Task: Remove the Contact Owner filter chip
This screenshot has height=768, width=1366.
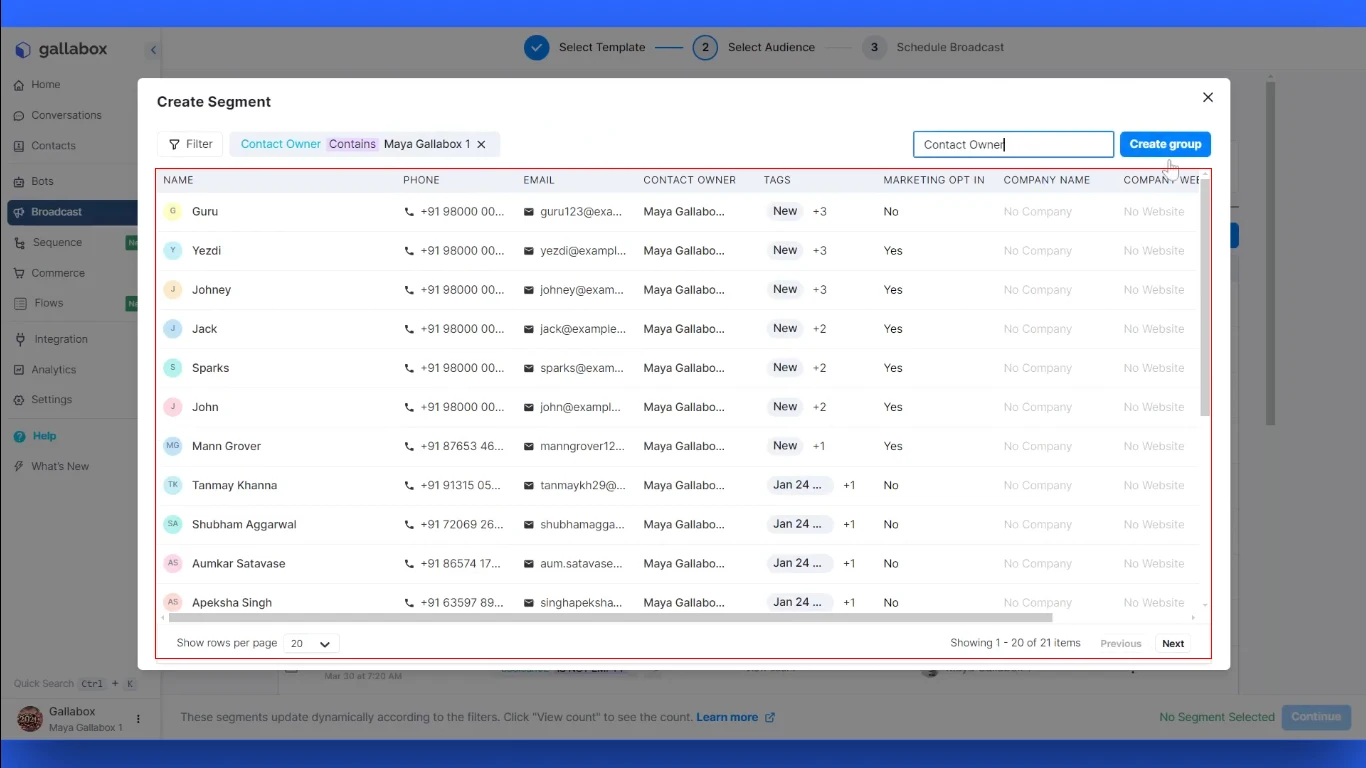Action: [481, 145]
